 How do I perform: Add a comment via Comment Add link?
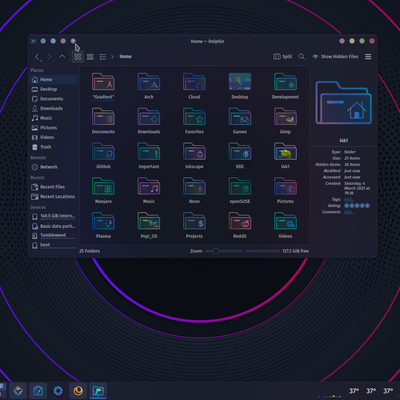pyautogui.click(x=349, y=212)
